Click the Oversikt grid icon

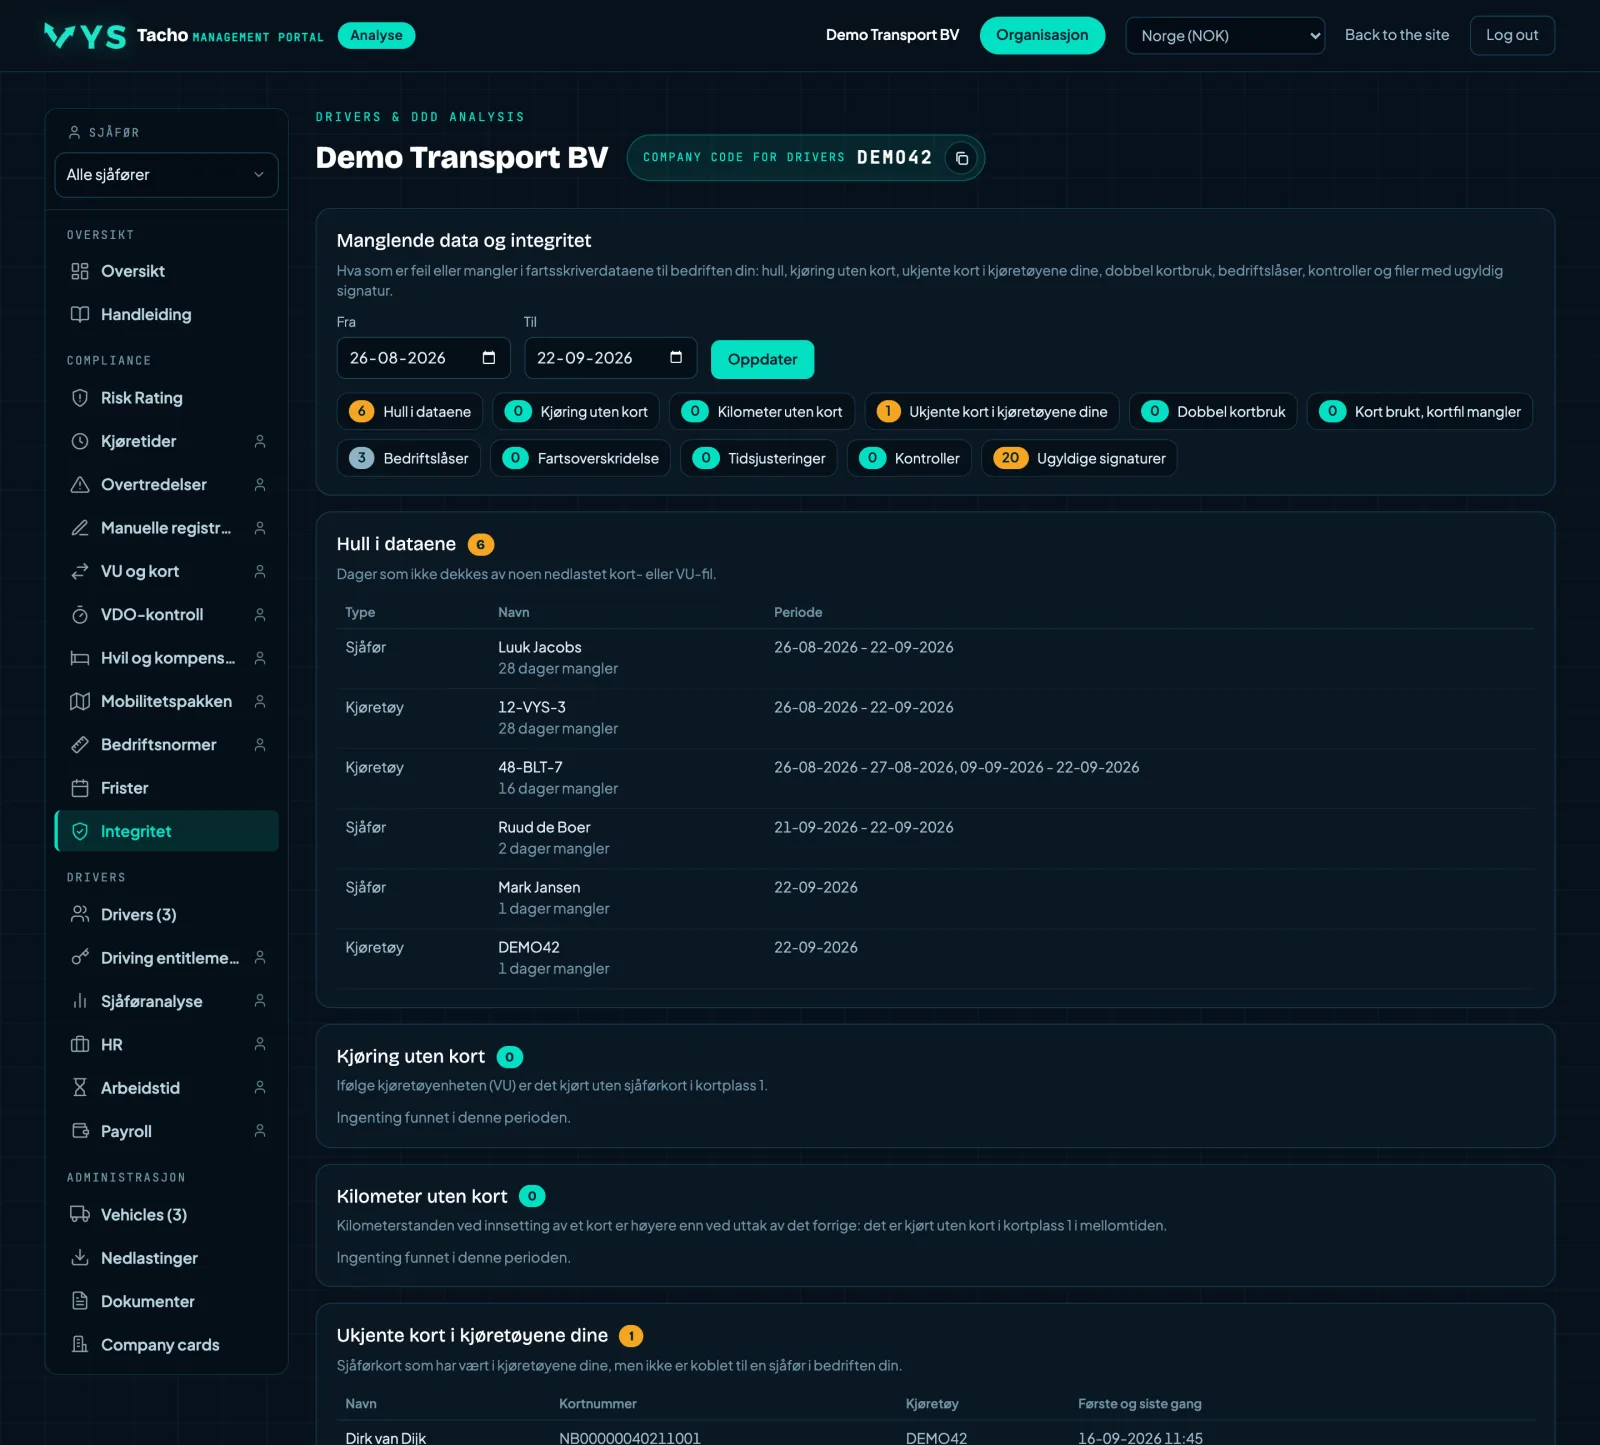(x=80, y=271)
